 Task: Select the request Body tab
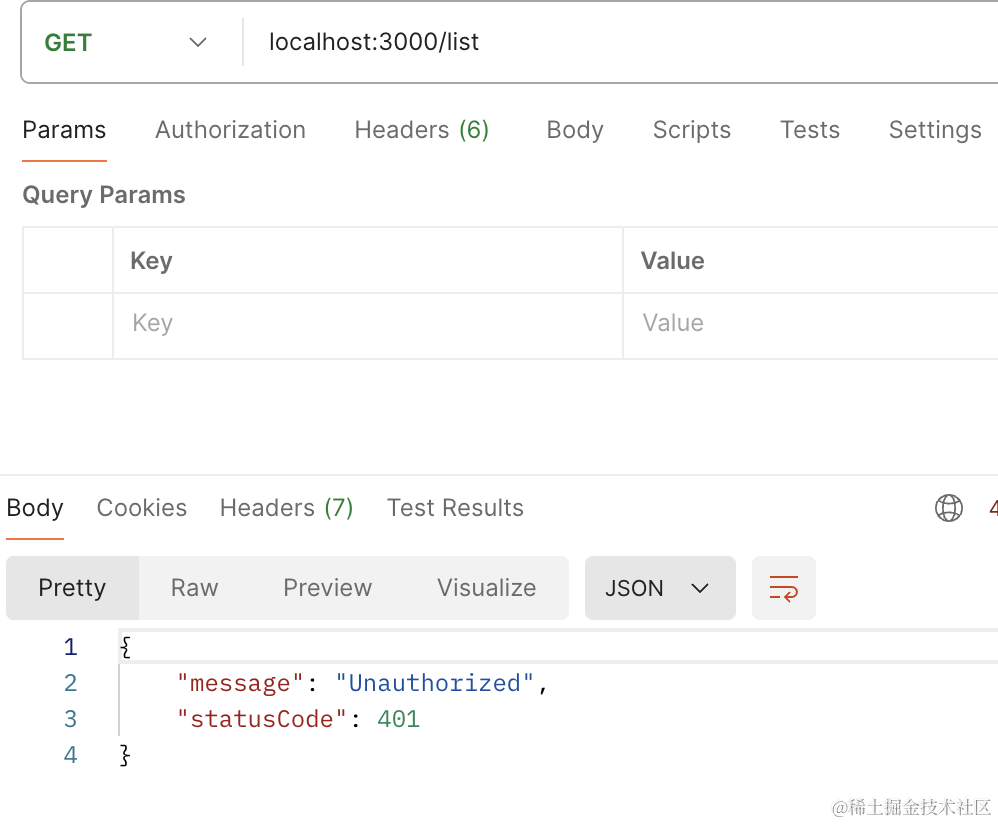pos(575,130)
